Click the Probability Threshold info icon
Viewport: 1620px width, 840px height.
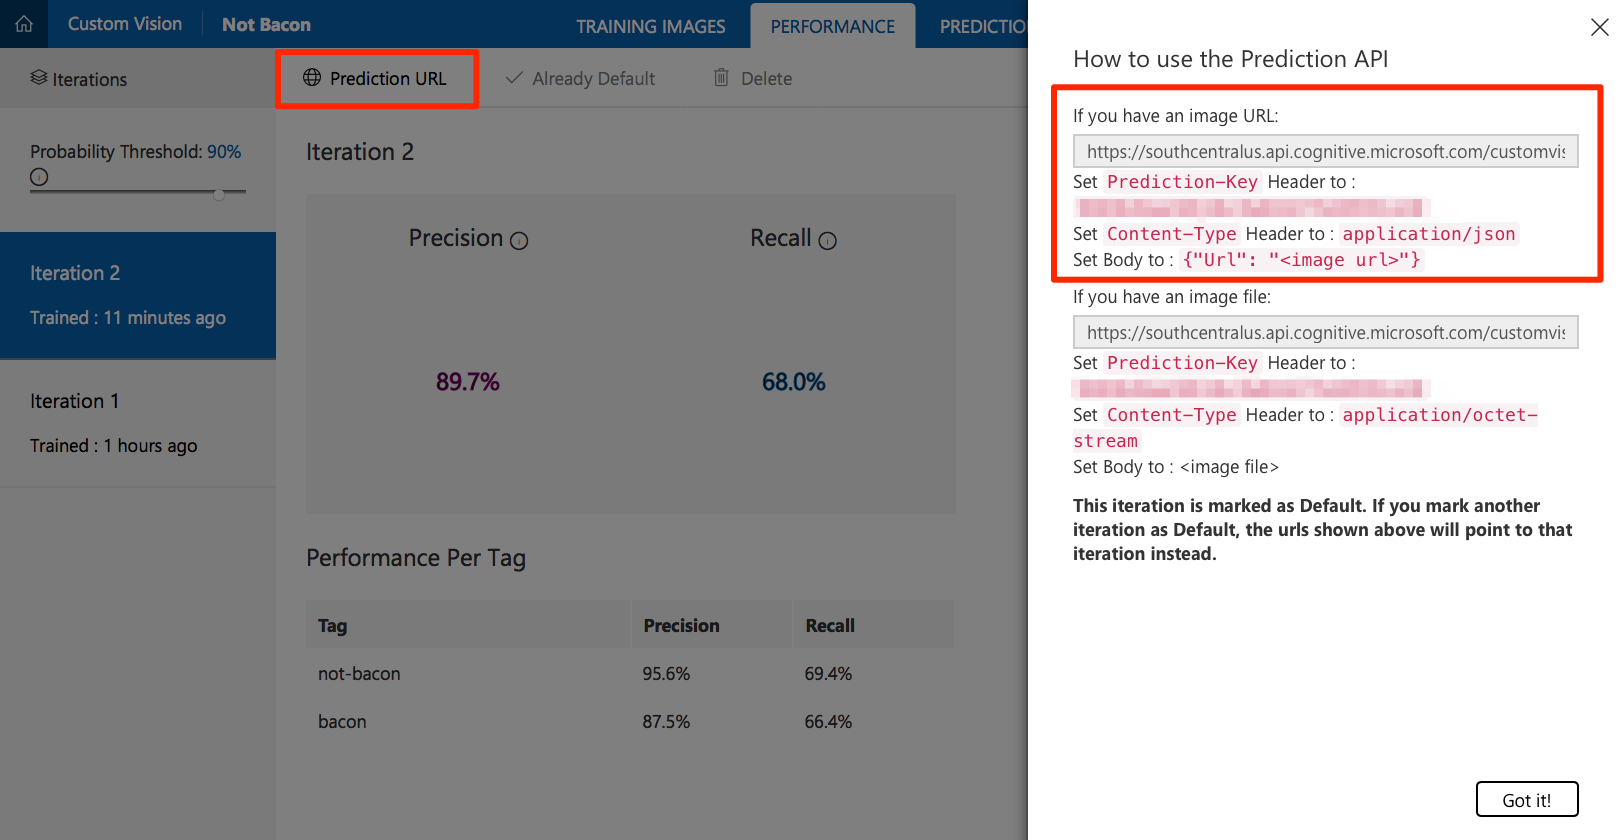point(39,177)
